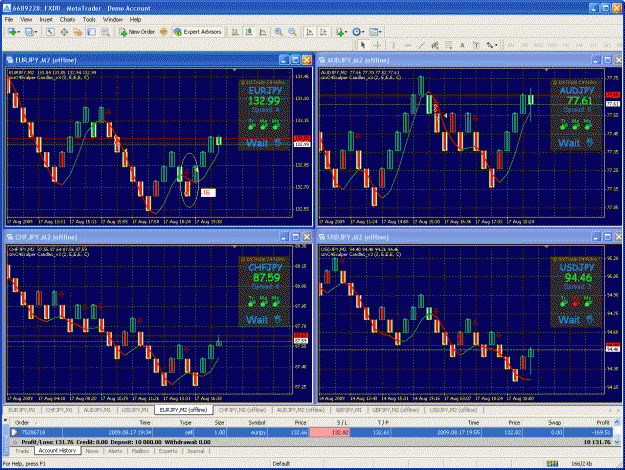Open the Account History terminal tab

click(x=57, y=450)
